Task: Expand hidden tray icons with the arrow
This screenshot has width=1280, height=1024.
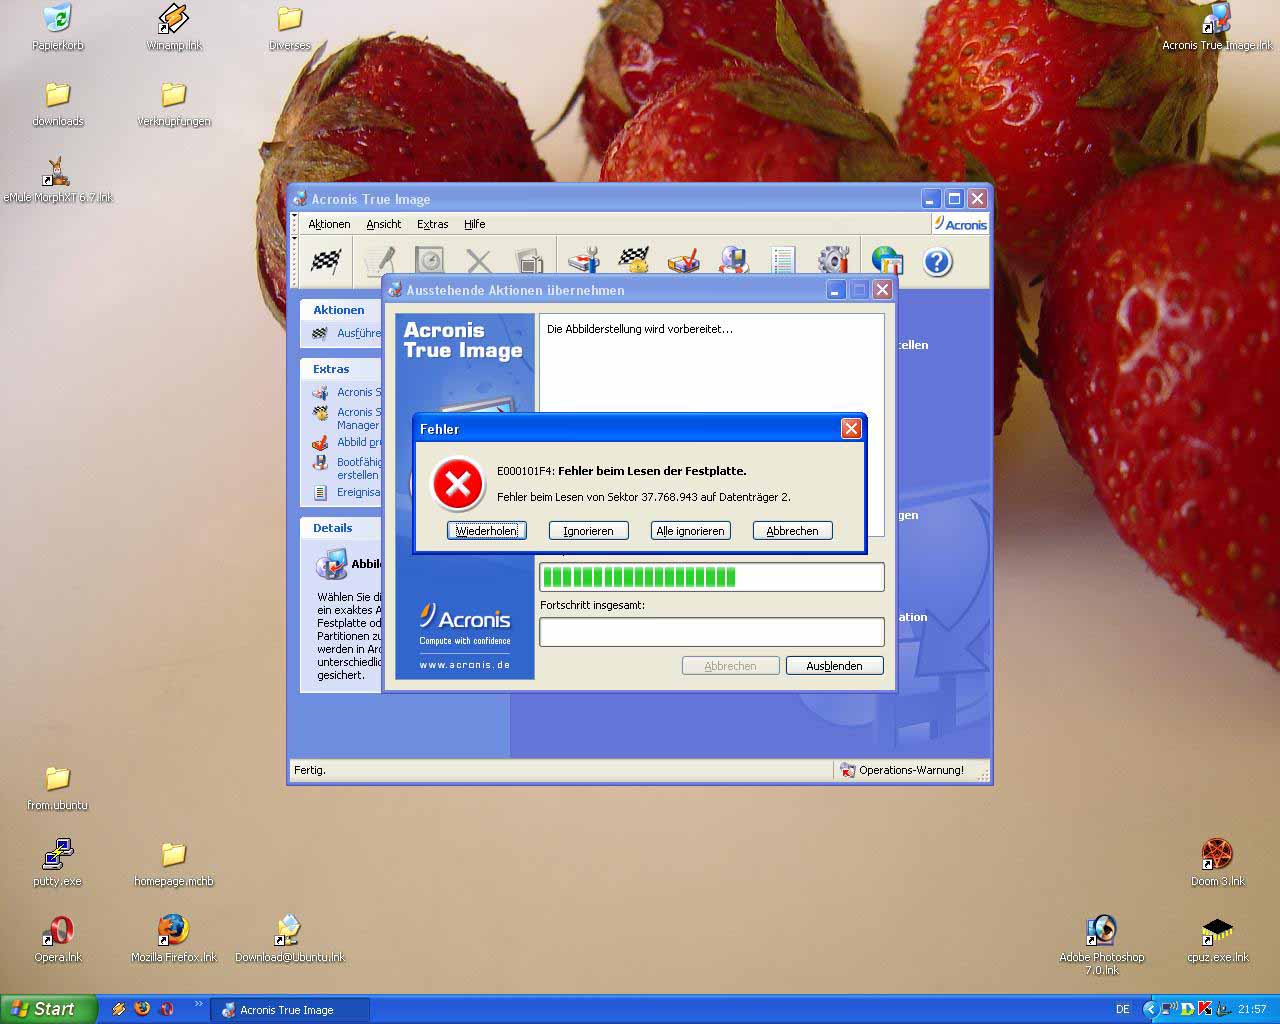Action: 1150,1009
